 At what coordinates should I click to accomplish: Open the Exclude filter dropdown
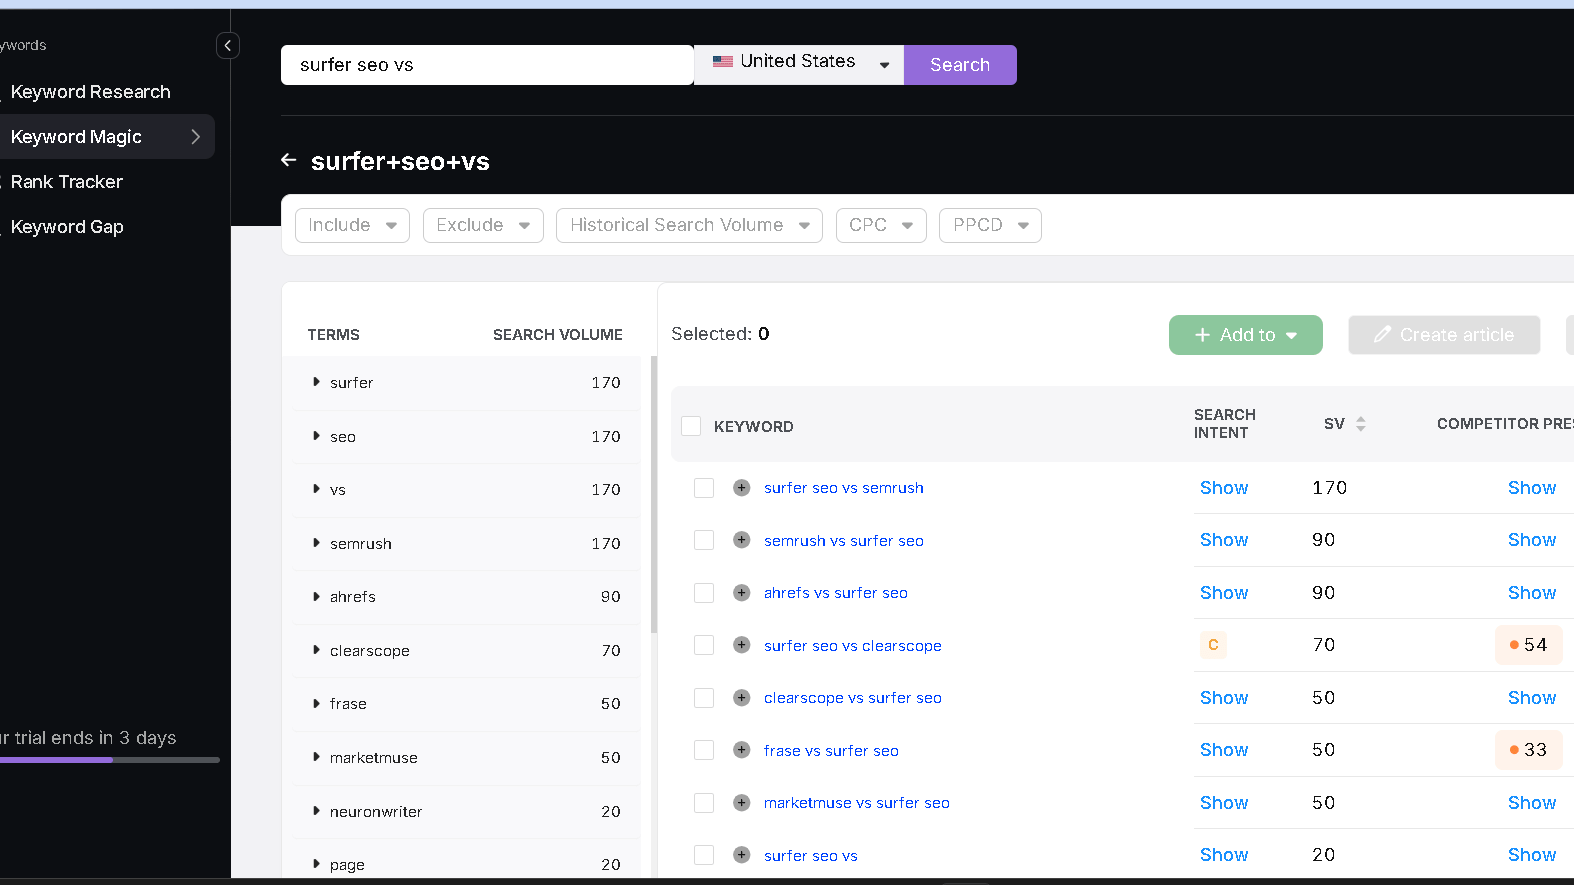(x=483, y=225)
